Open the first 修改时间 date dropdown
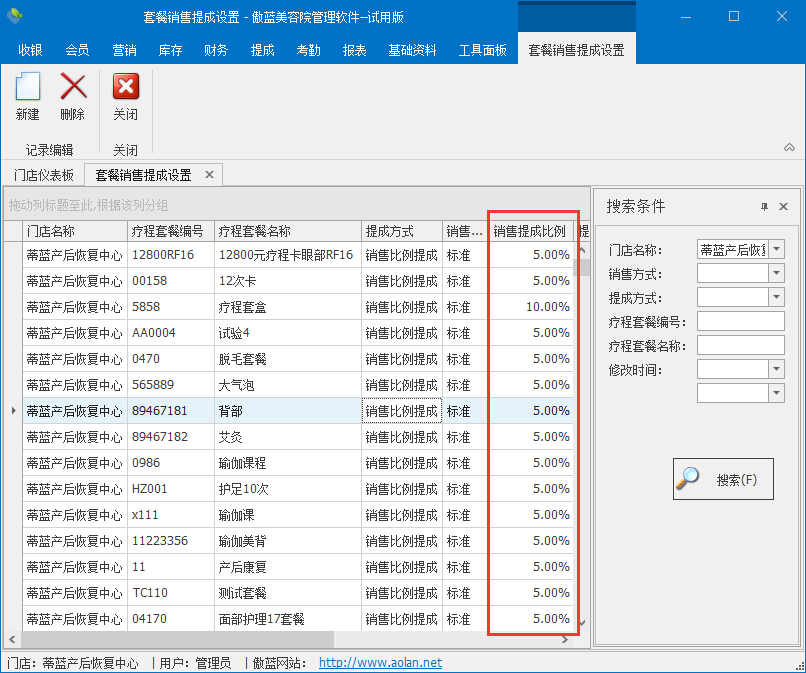 click(777, 369)
